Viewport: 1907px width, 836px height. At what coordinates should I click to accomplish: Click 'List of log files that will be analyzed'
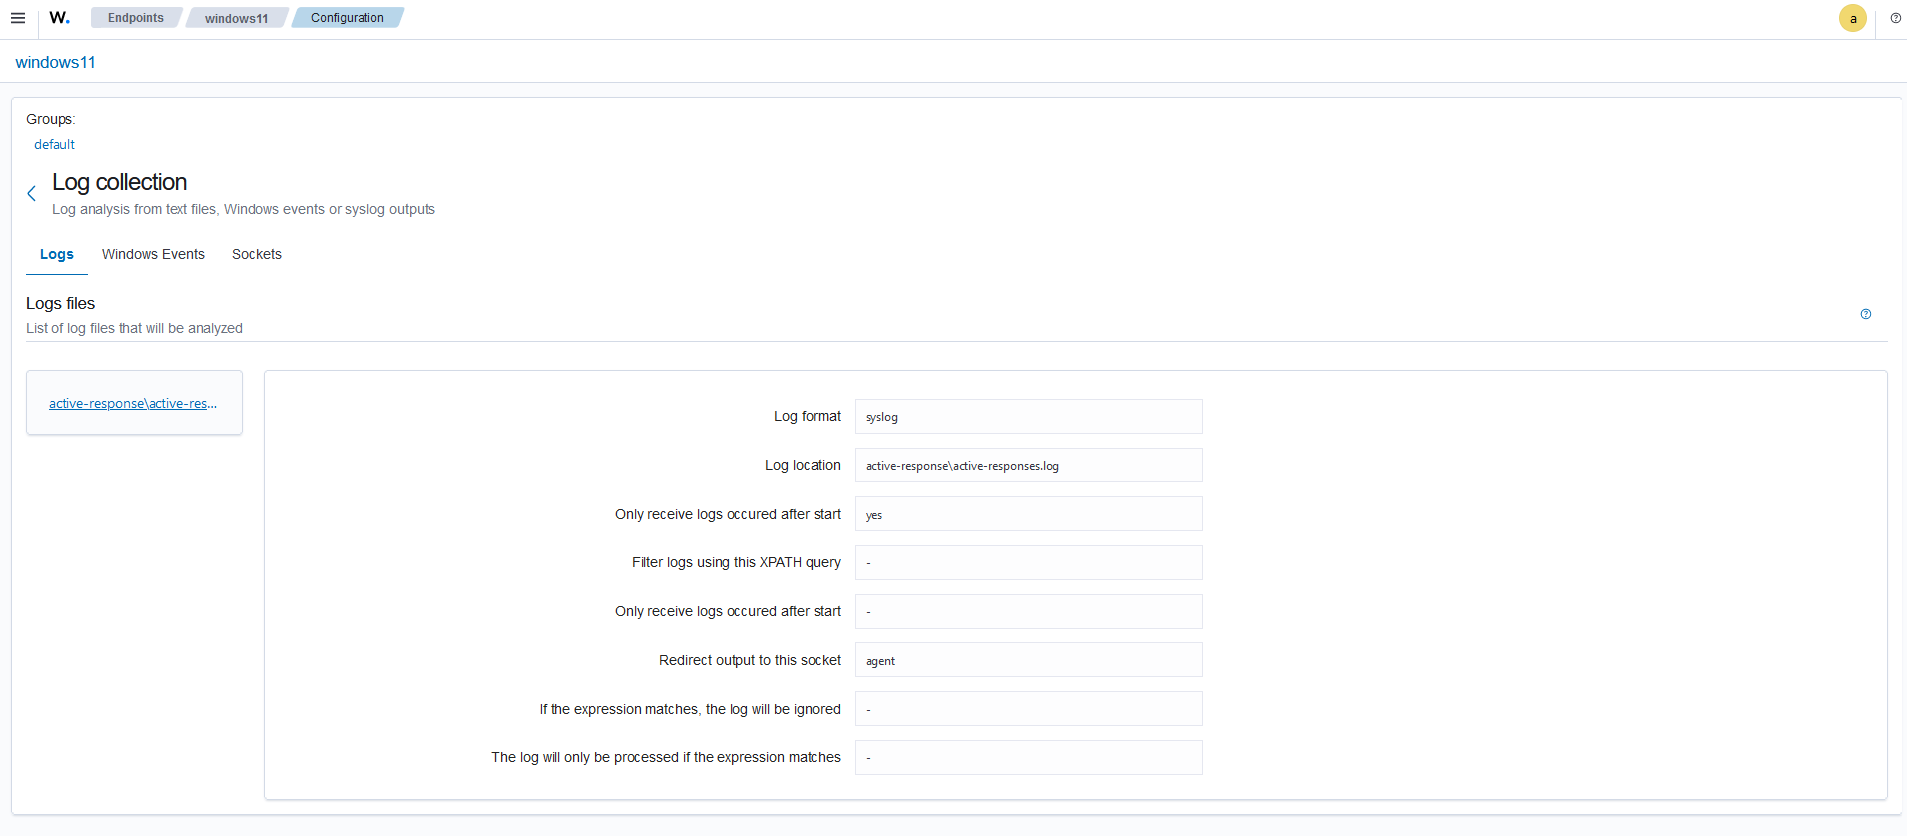coord(134,328)
